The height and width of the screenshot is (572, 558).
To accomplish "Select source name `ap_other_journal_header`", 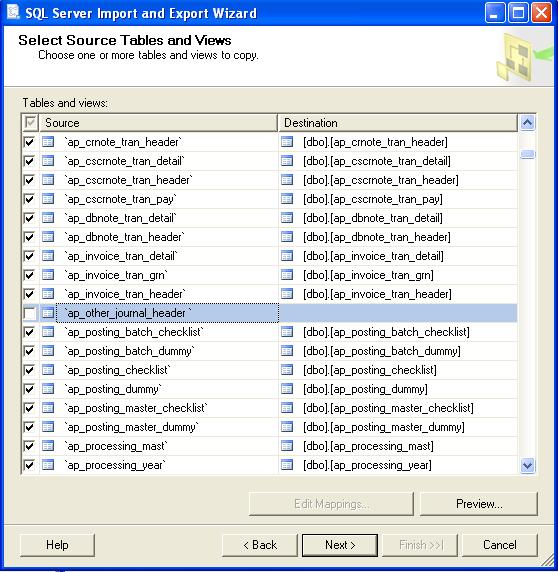I will (128, 313).
